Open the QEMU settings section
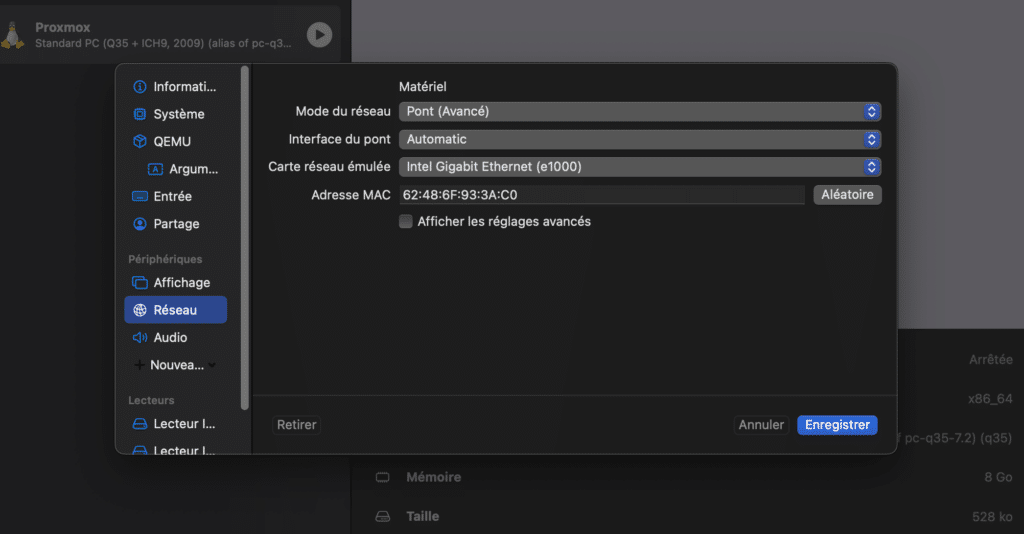 click(x=176, y=142)
